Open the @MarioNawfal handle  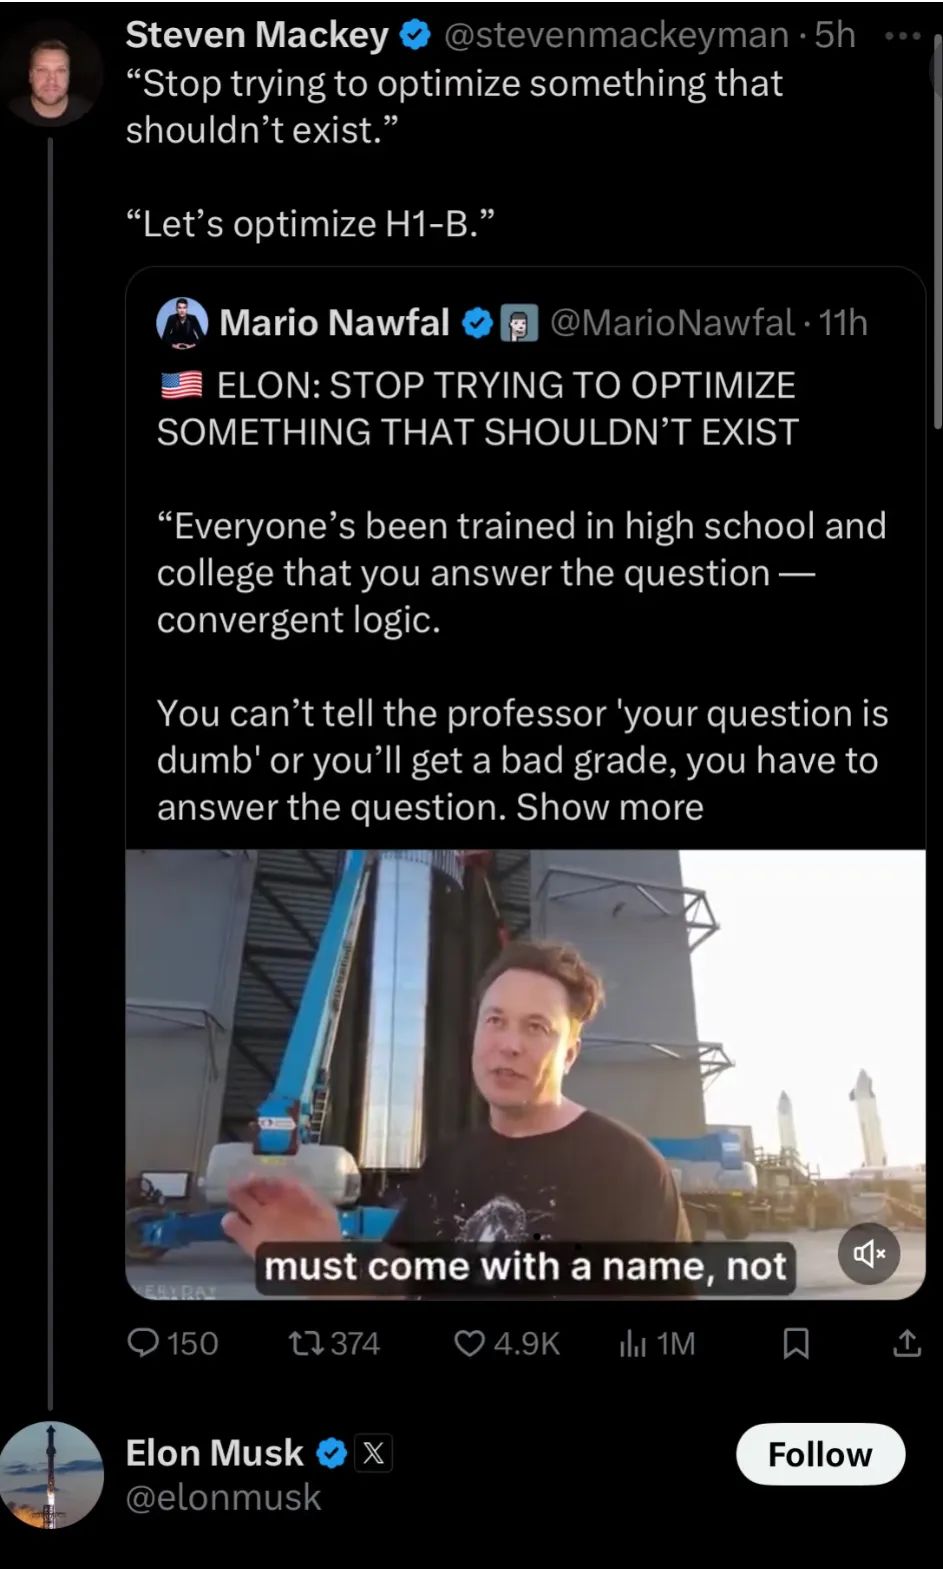[673, 323]
